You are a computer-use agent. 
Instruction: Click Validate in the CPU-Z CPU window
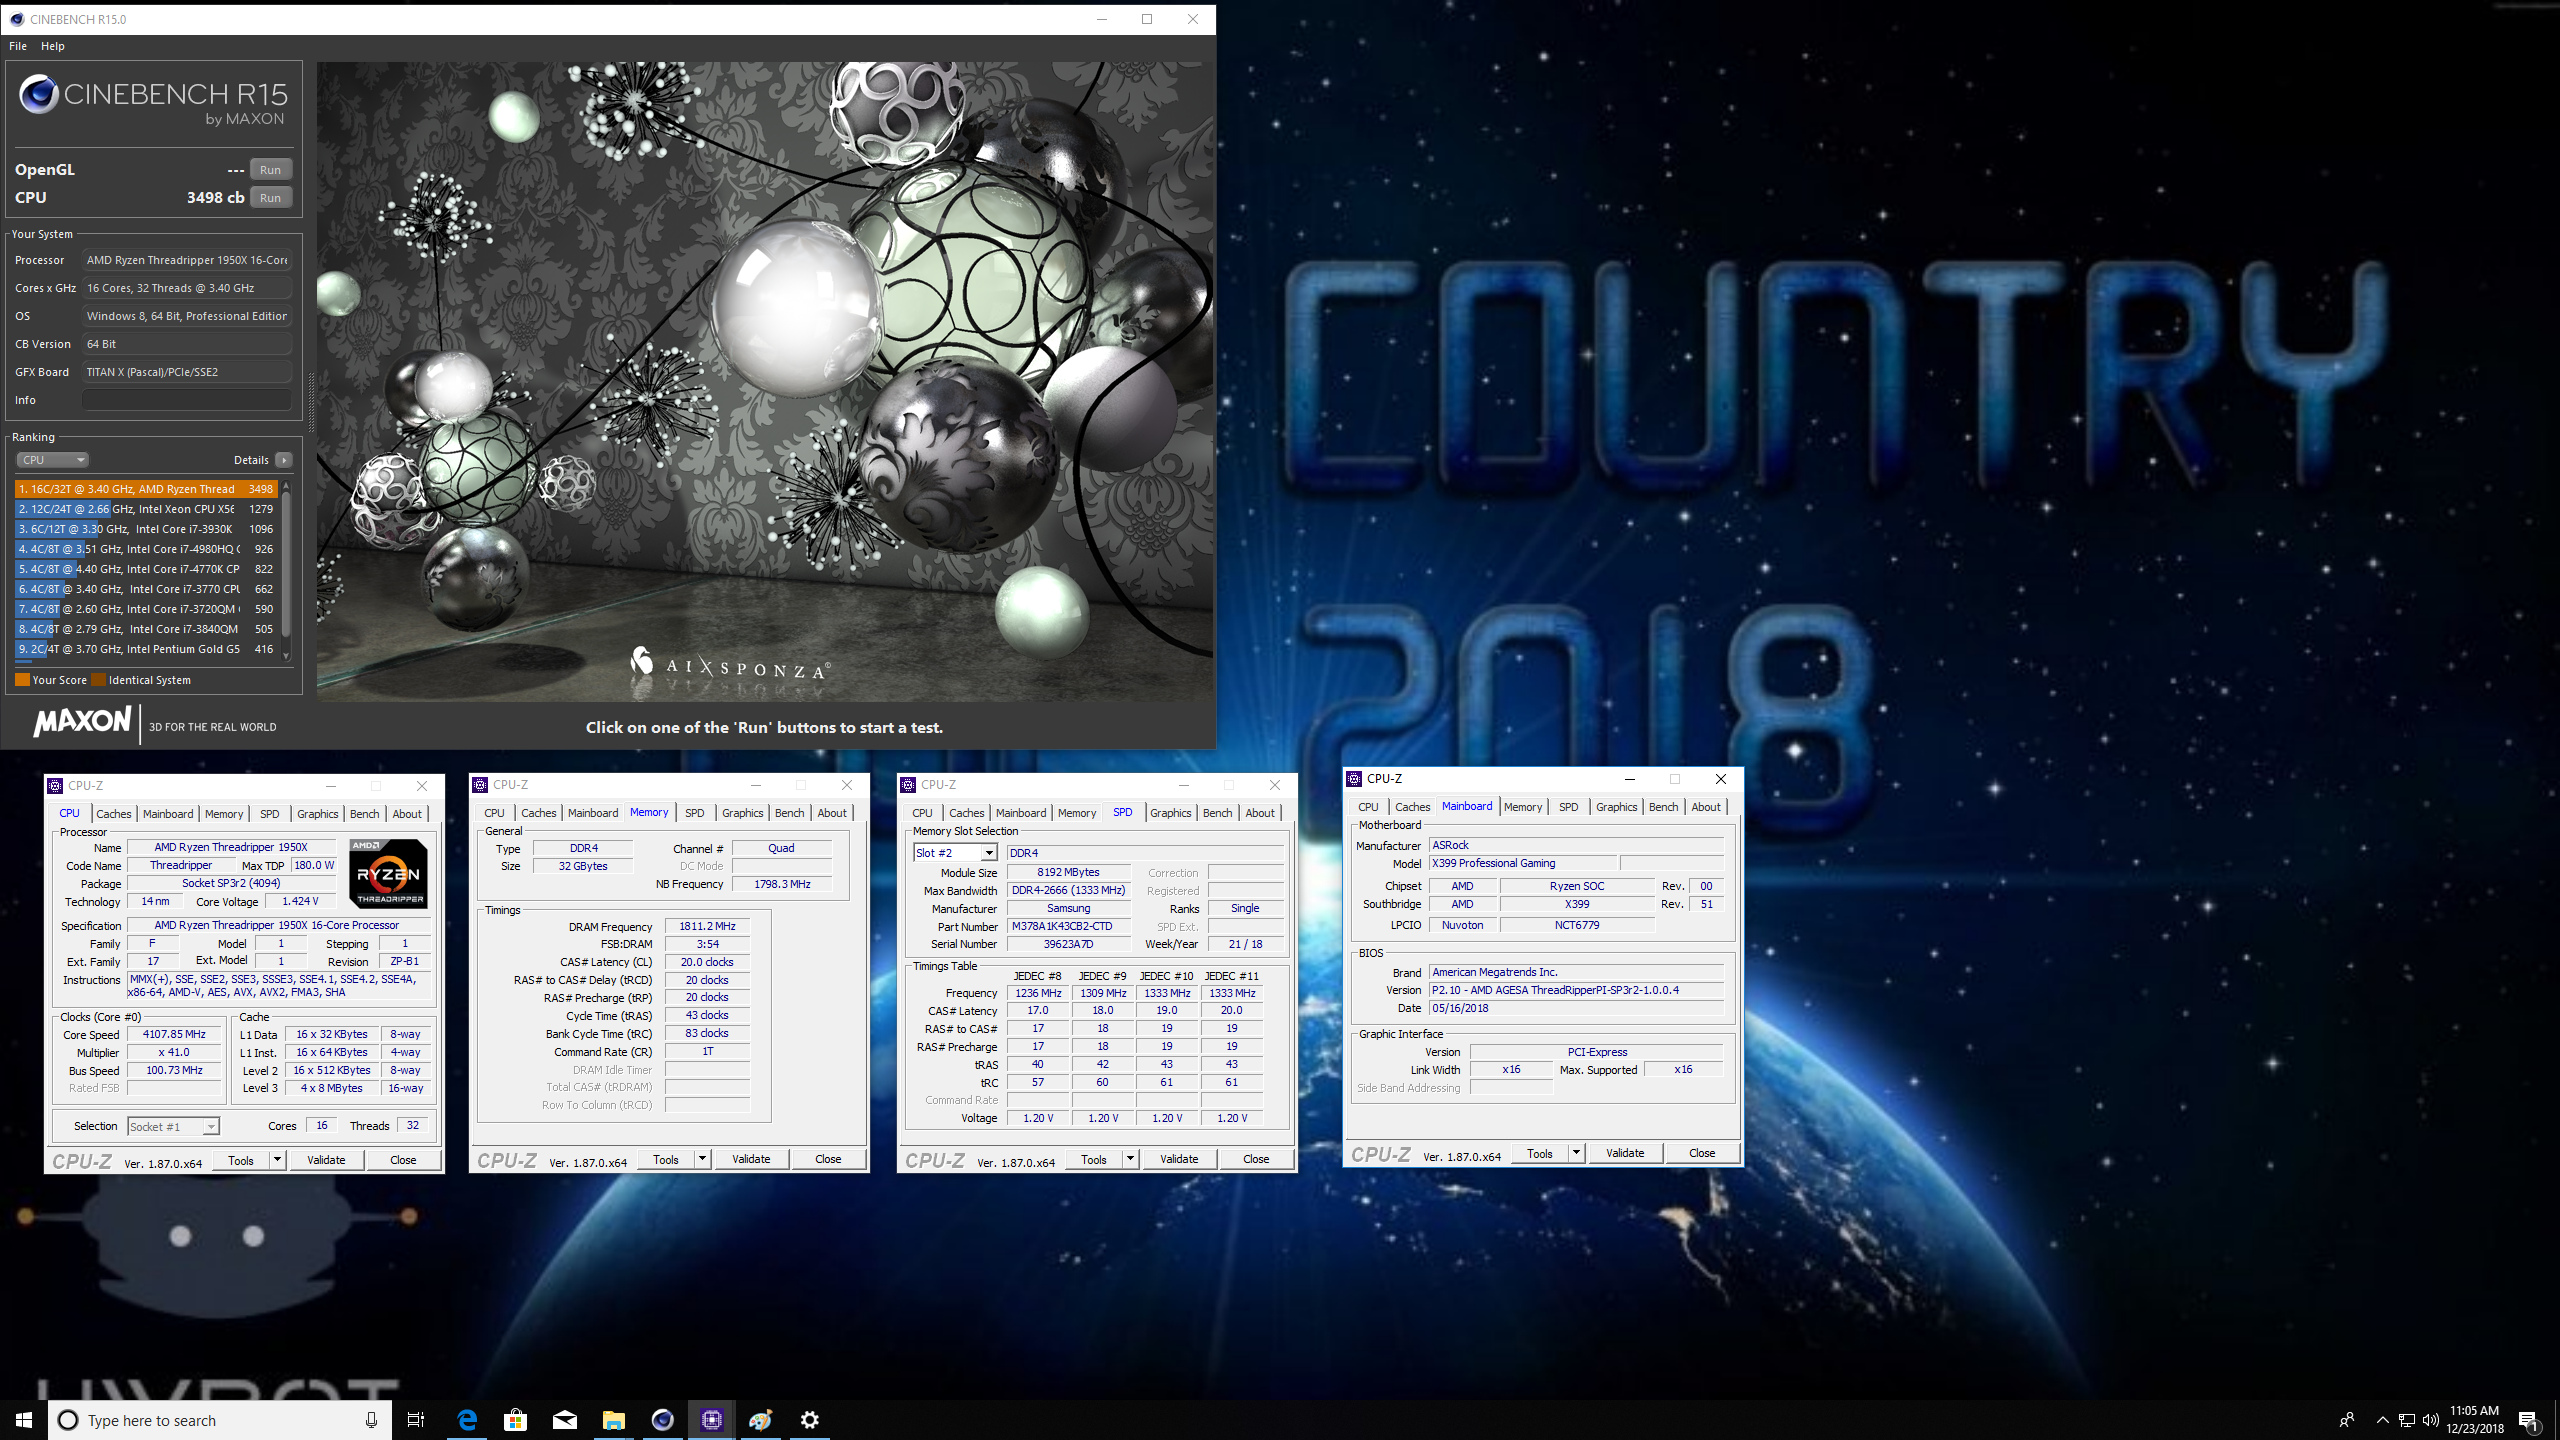click(326, 1160)
